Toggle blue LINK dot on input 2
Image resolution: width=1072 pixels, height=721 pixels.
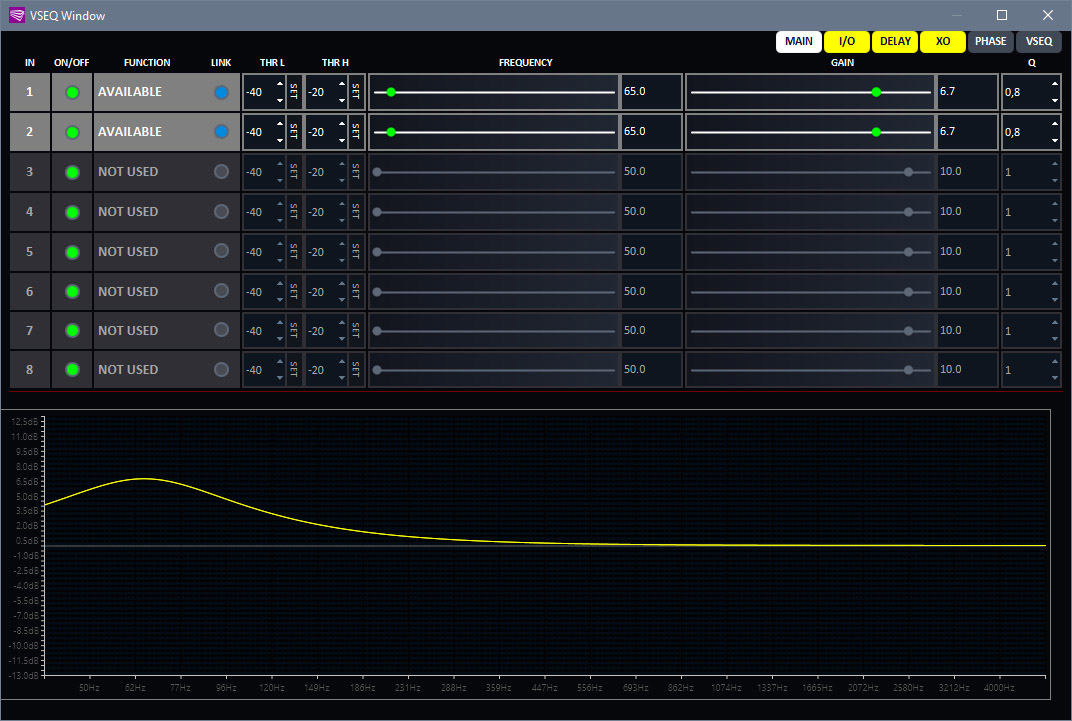click(x=221, y=131)
